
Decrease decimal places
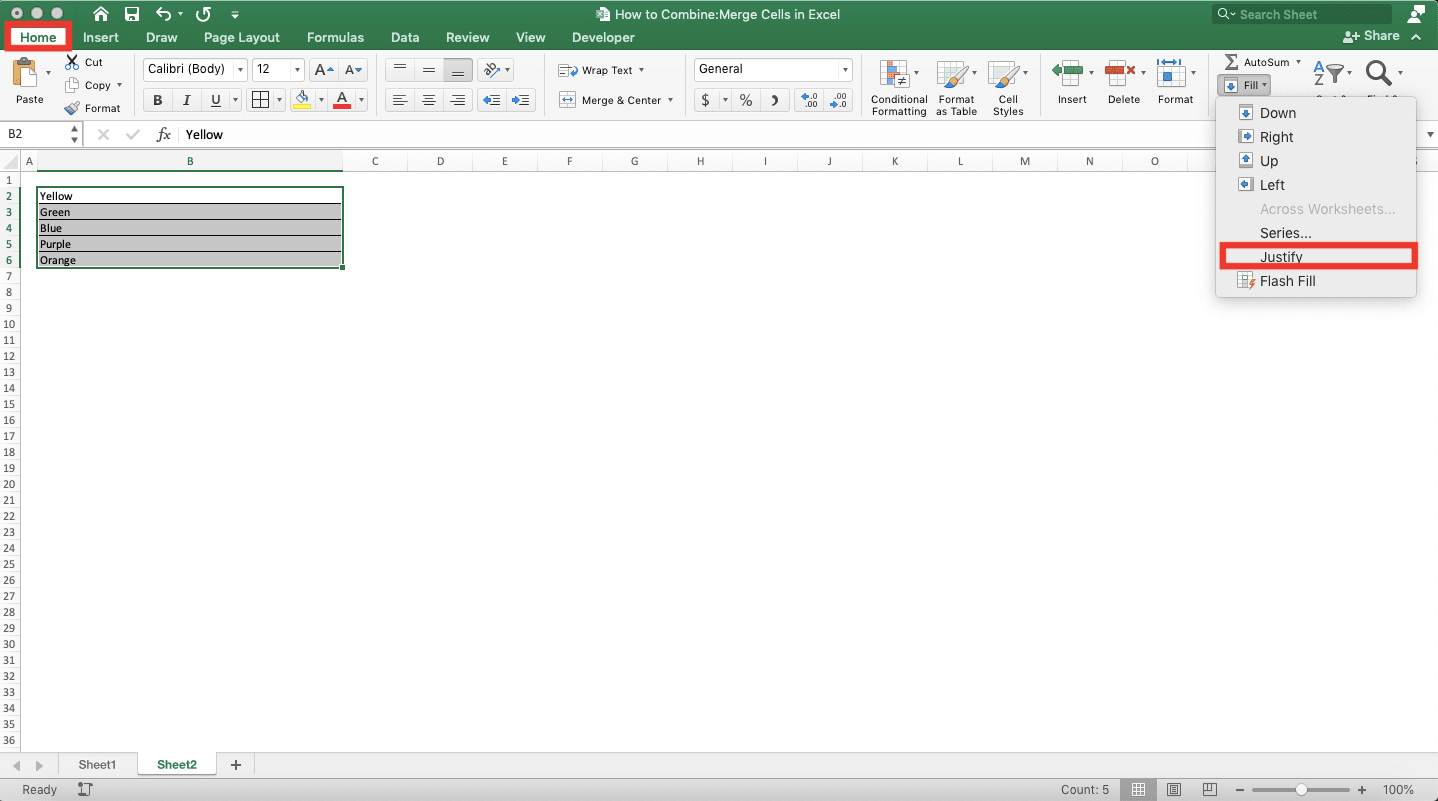[x=839, y=100]
